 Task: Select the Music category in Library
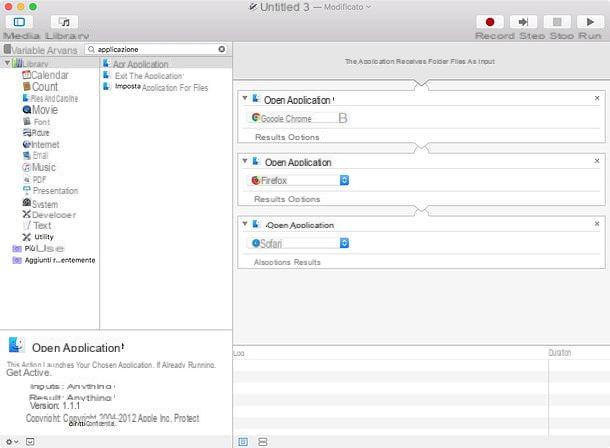[39, 167]
